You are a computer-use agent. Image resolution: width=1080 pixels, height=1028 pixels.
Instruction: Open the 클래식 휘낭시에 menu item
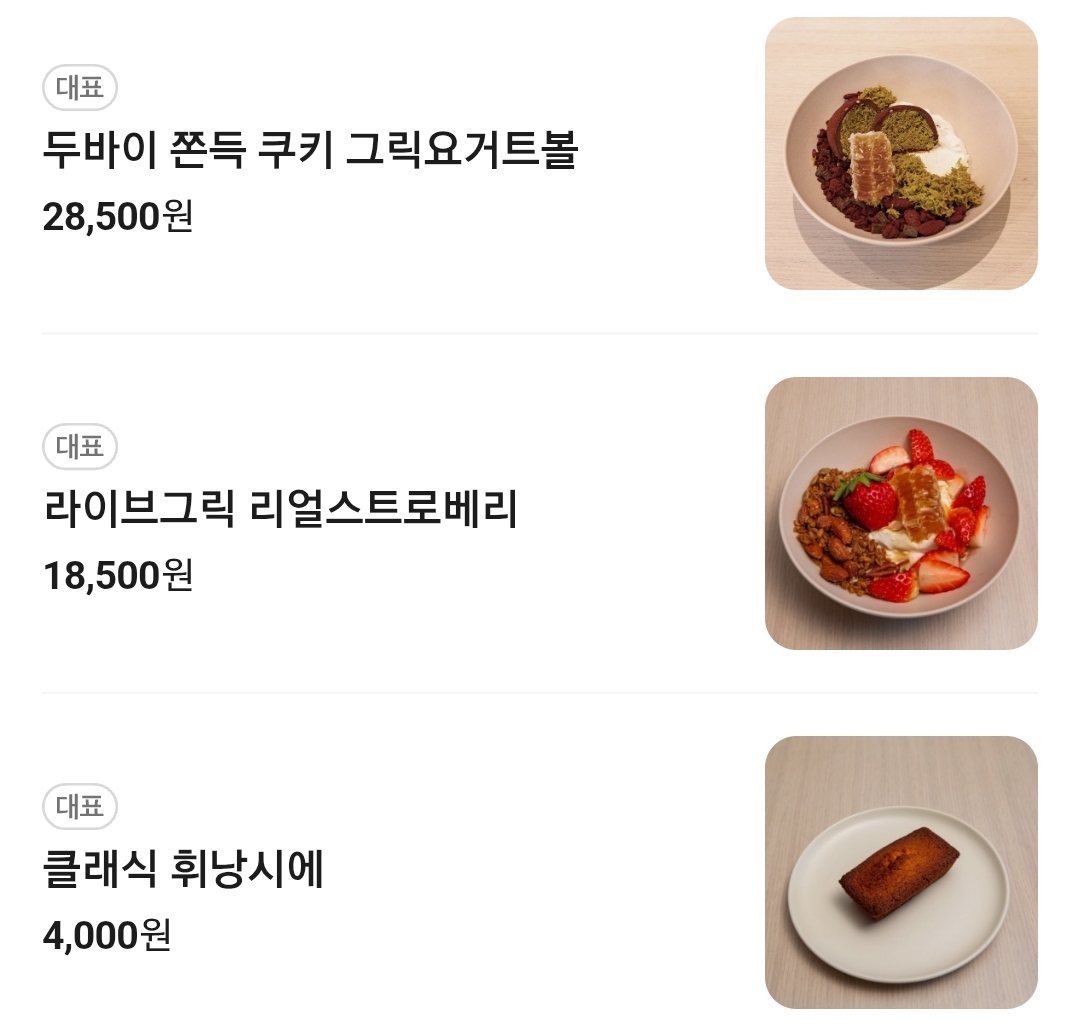pyautogui.click(x=183, y=870)
